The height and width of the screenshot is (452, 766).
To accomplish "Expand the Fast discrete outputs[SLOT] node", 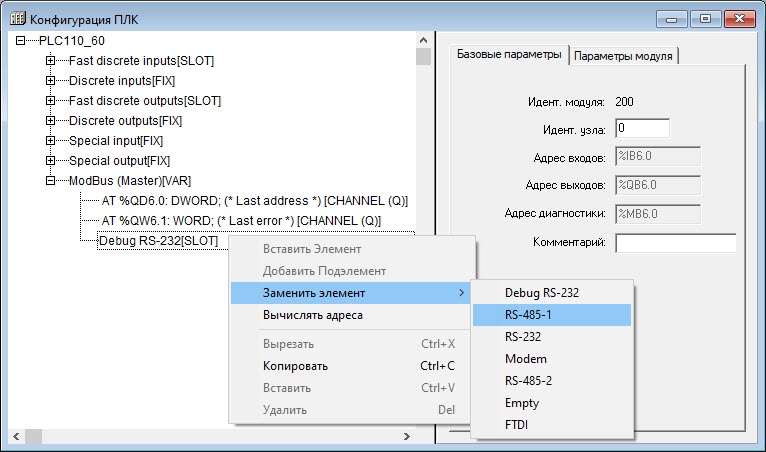I will (50, 101).
